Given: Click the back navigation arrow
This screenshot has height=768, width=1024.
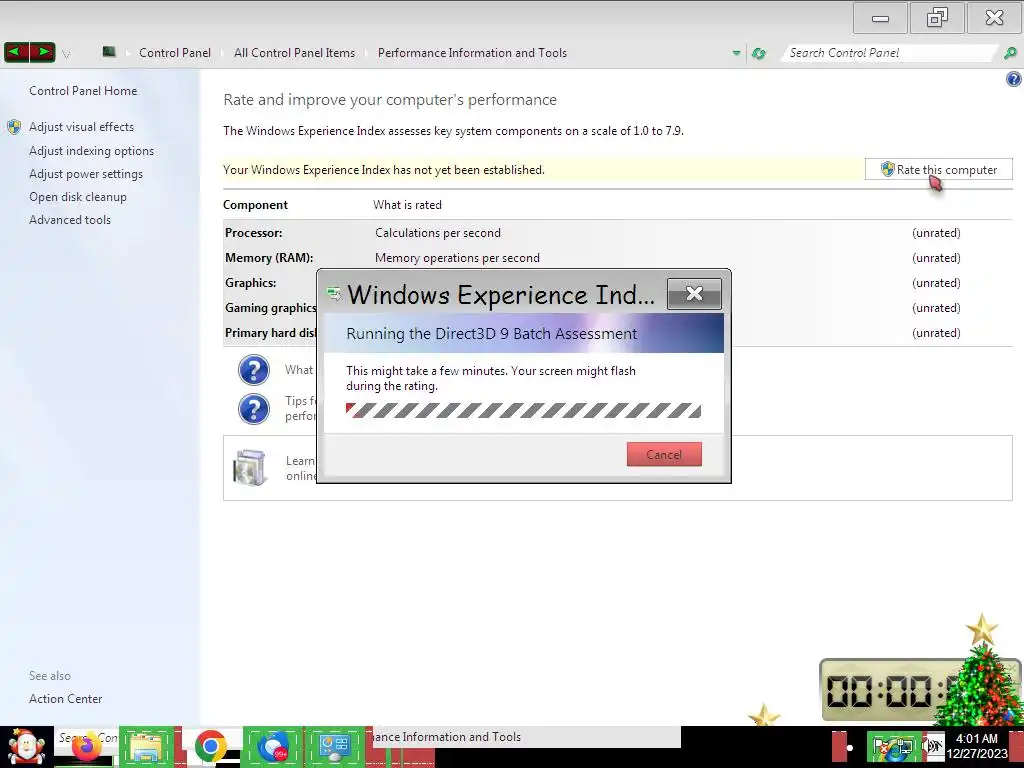Looking at the screenshot, I should 16,52.
